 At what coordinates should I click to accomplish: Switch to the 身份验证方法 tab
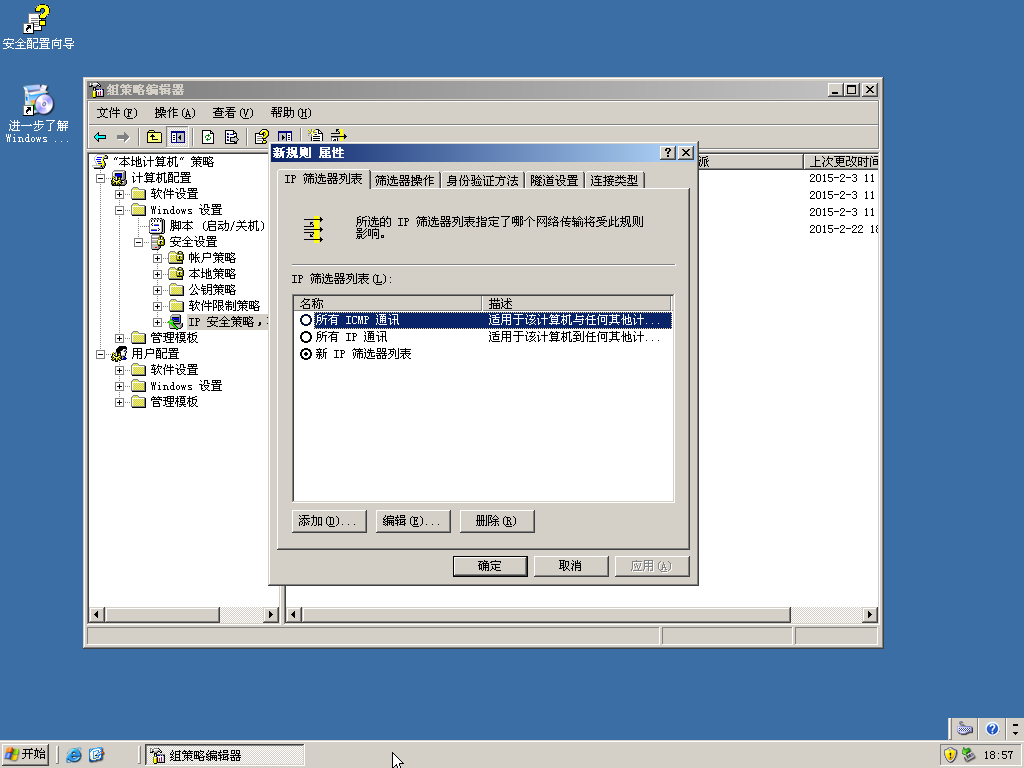tap(482, 180)
